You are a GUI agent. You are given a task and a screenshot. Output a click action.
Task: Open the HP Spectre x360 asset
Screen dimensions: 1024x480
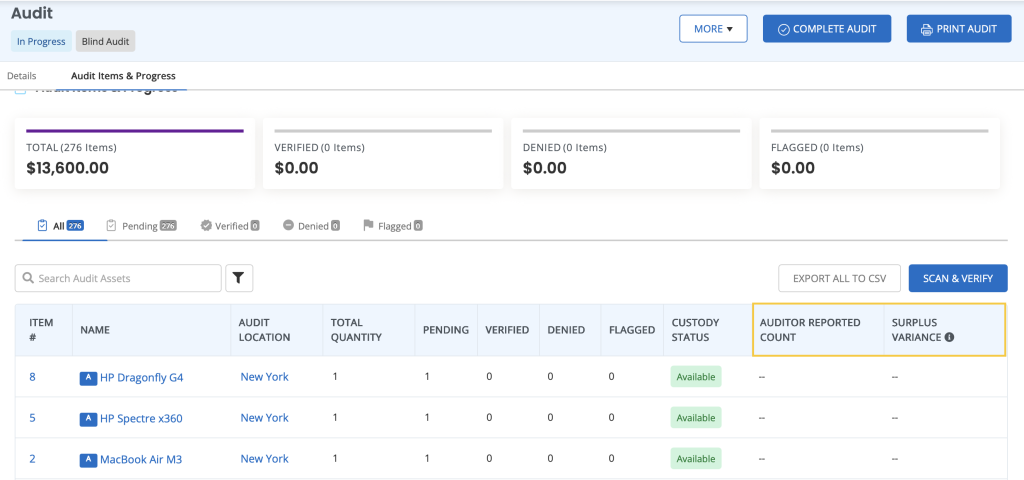tap(141, 419)
